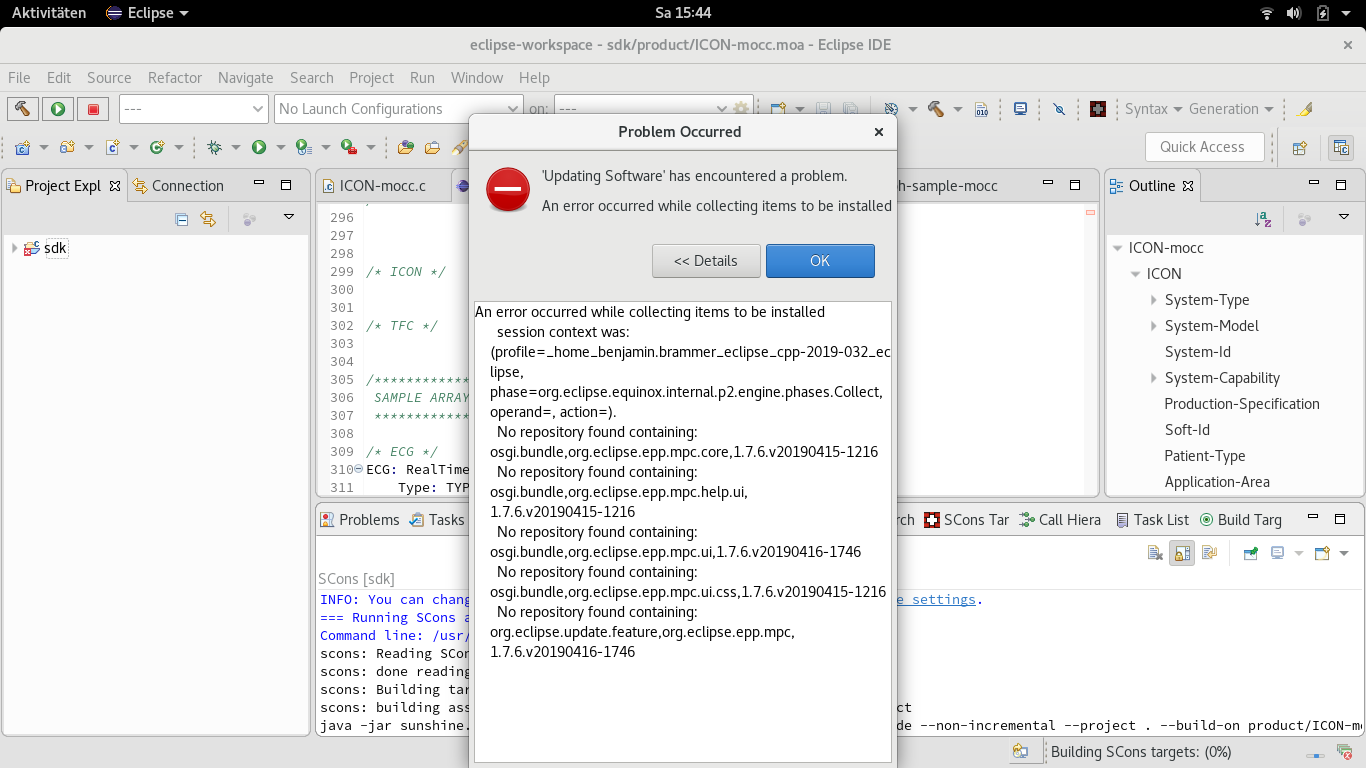Click the binary 010 file icon
This screenshot has width=1366, height=768.
click(x=982, y=109)
